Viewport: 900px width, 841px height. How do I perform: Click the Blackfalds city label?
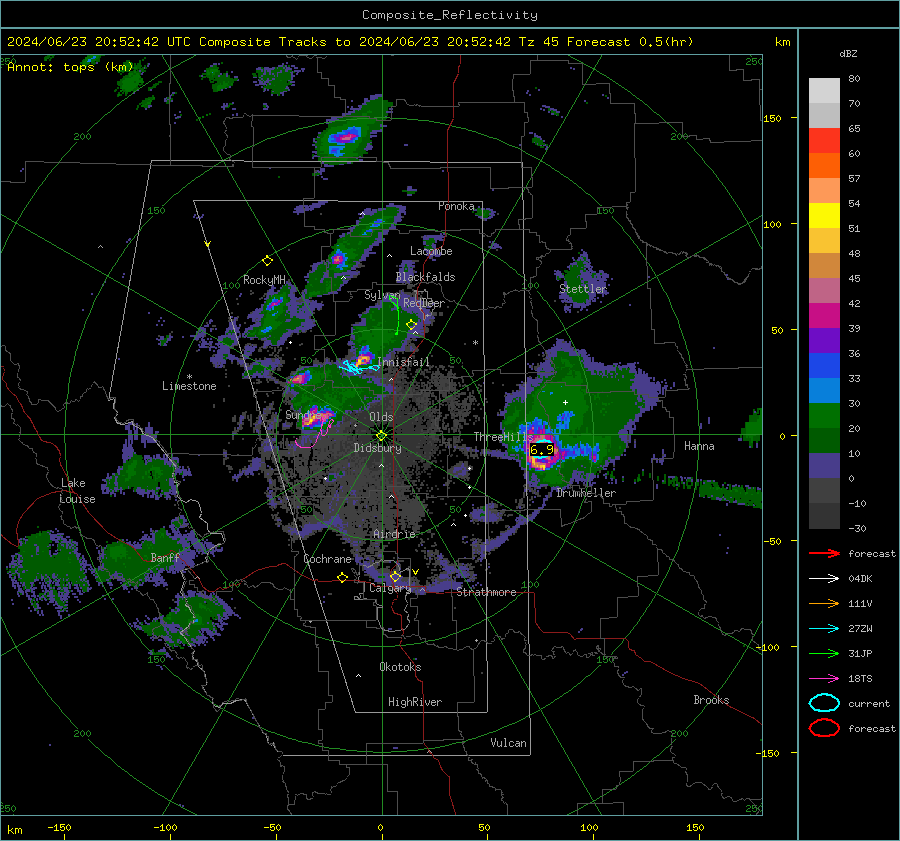pos(425,277)
